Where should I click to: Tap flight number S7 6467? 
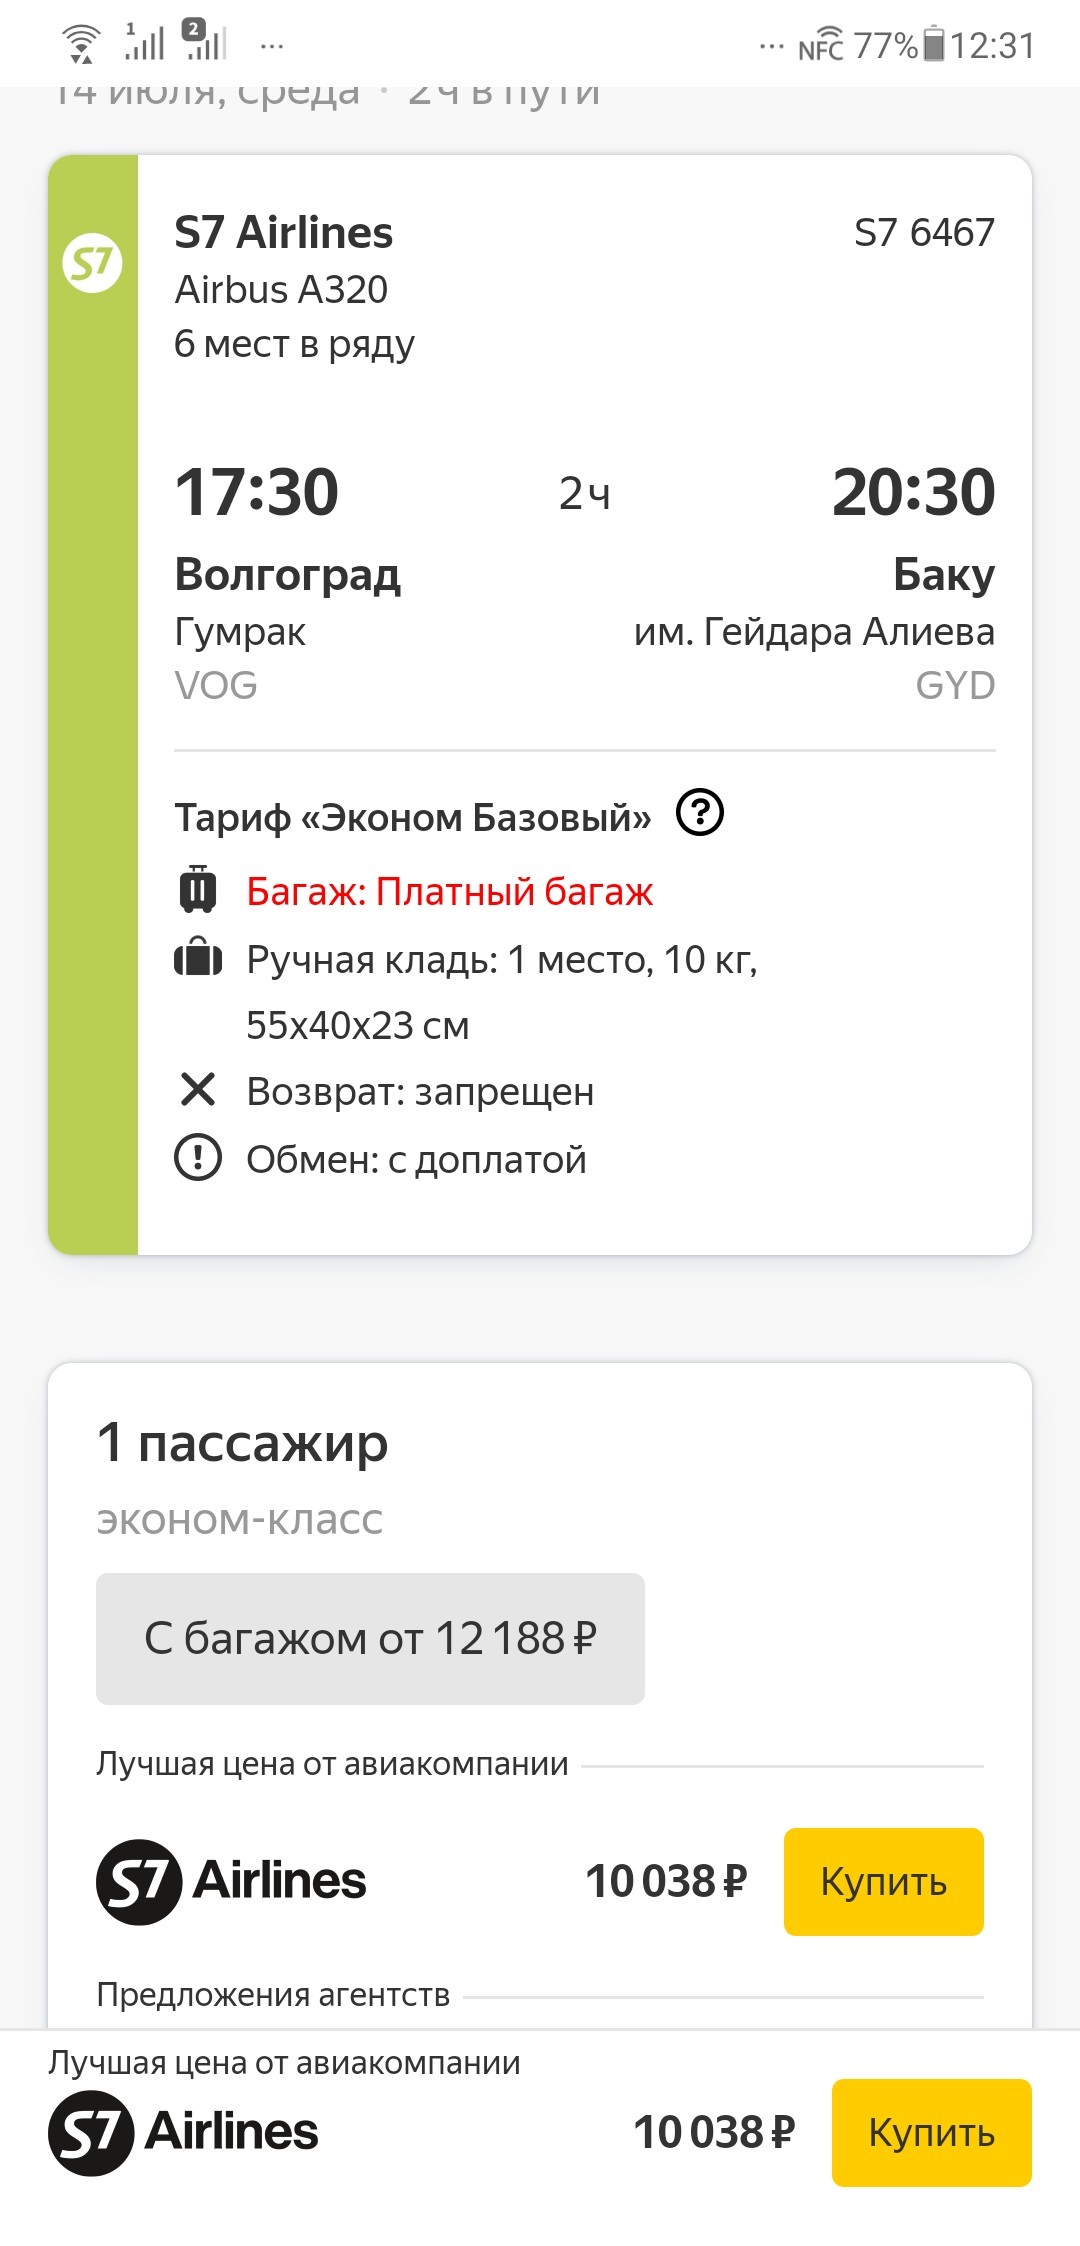[x=924, y=232]
